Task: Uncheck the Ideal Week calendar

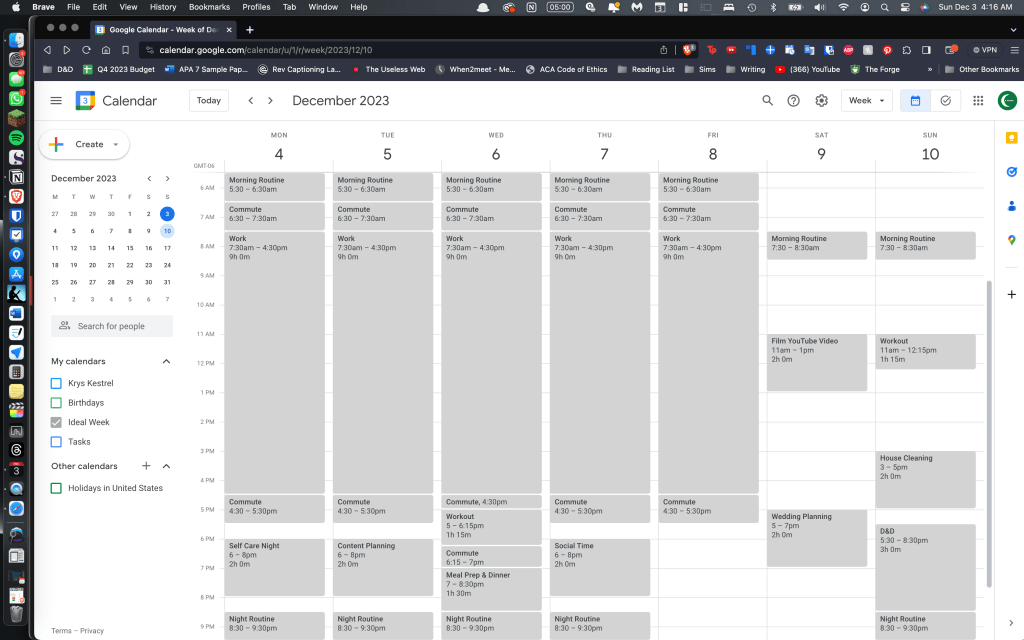Action: coord(57,422)
